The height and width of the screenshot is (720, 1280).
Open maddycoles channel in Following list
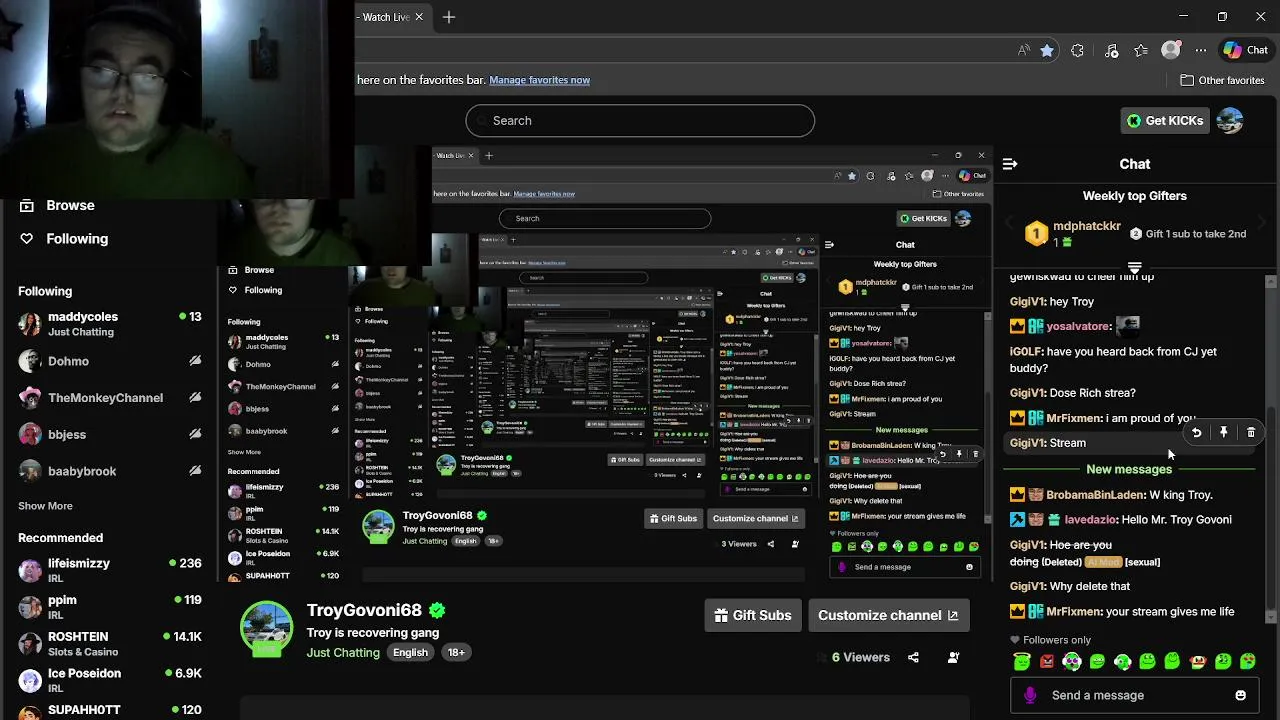[x=109, y=323]
